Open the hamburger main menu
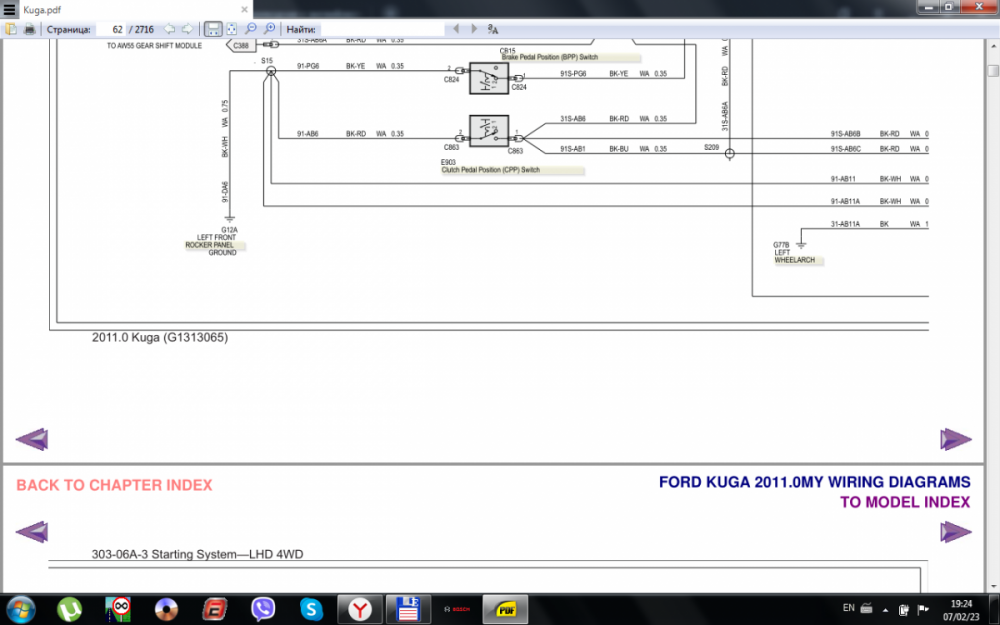 click(x=10, y=10)
